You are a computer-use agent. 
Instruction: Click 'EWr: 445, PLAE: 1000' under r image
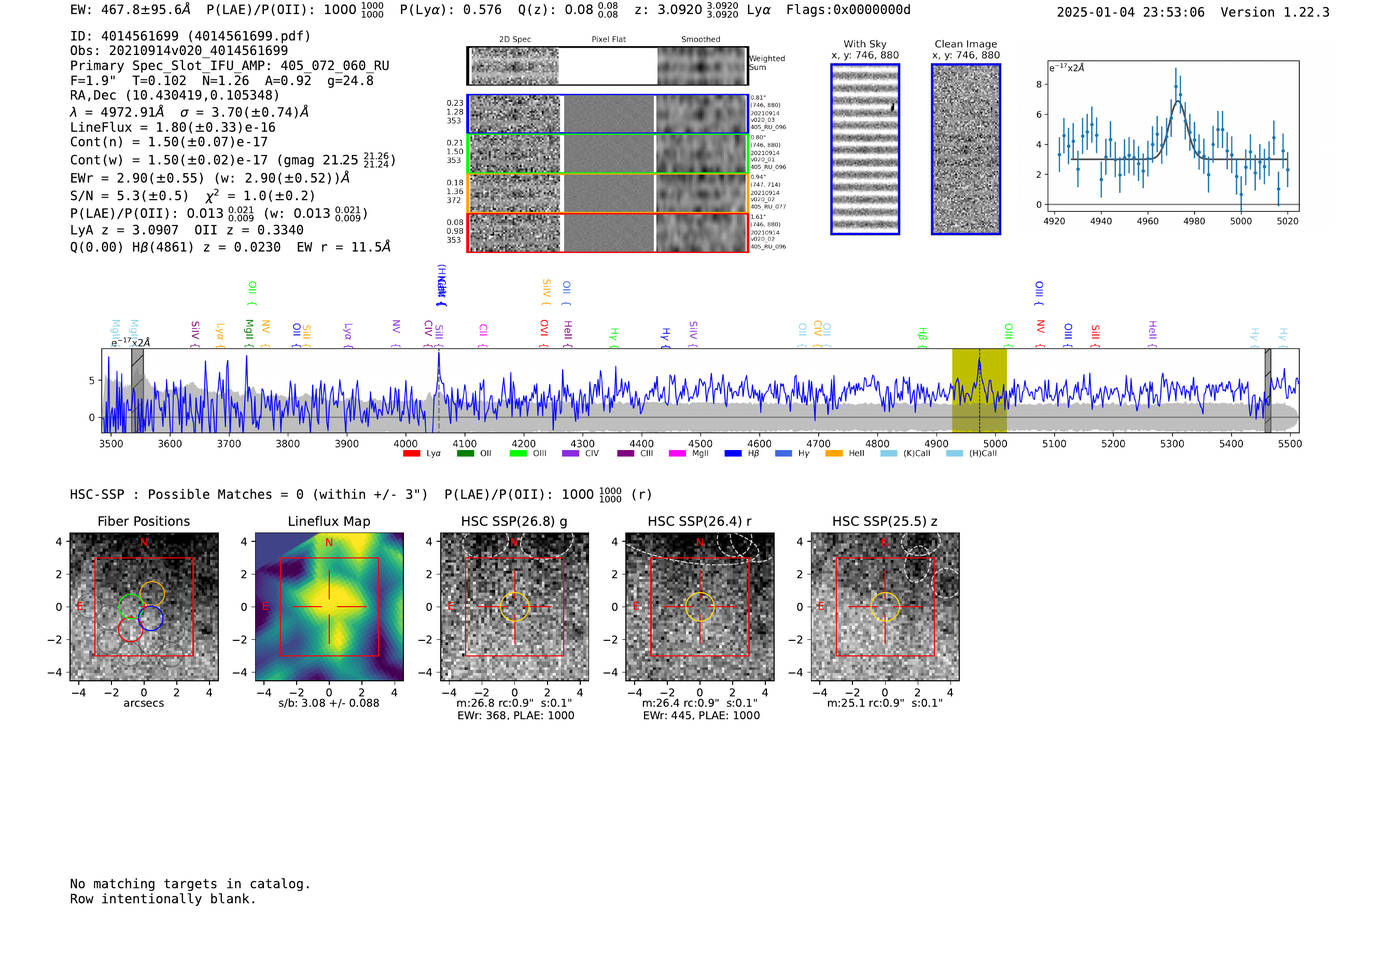point(701,716)
